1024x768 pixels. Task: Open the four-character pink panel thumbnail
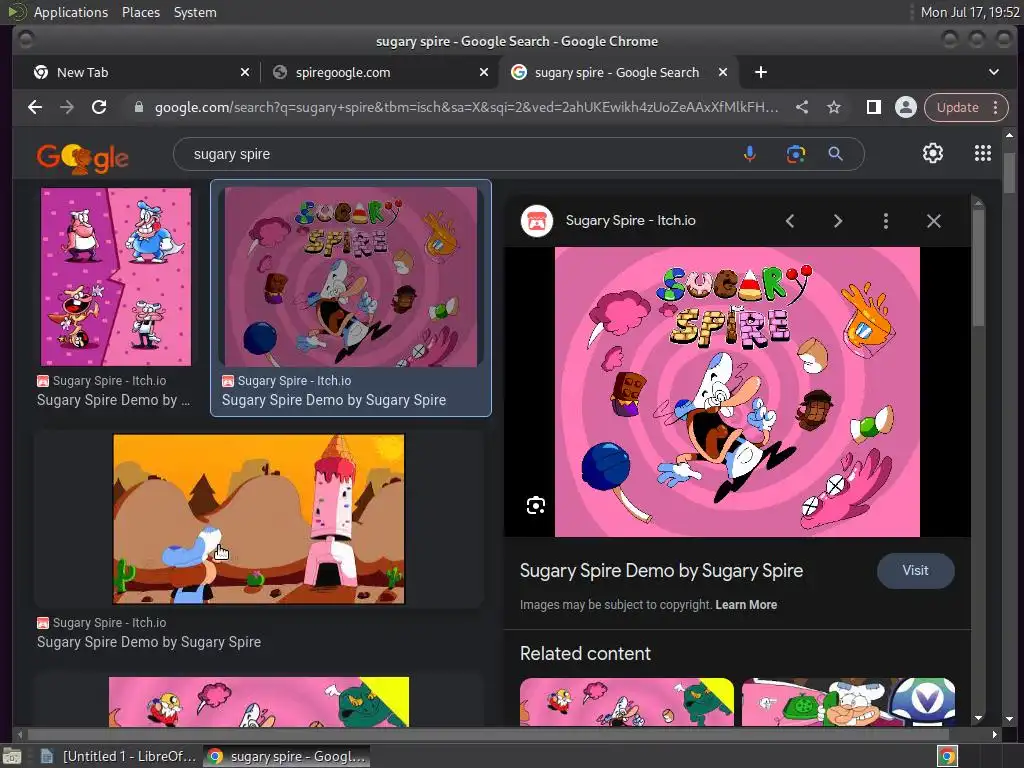point(116,277)
